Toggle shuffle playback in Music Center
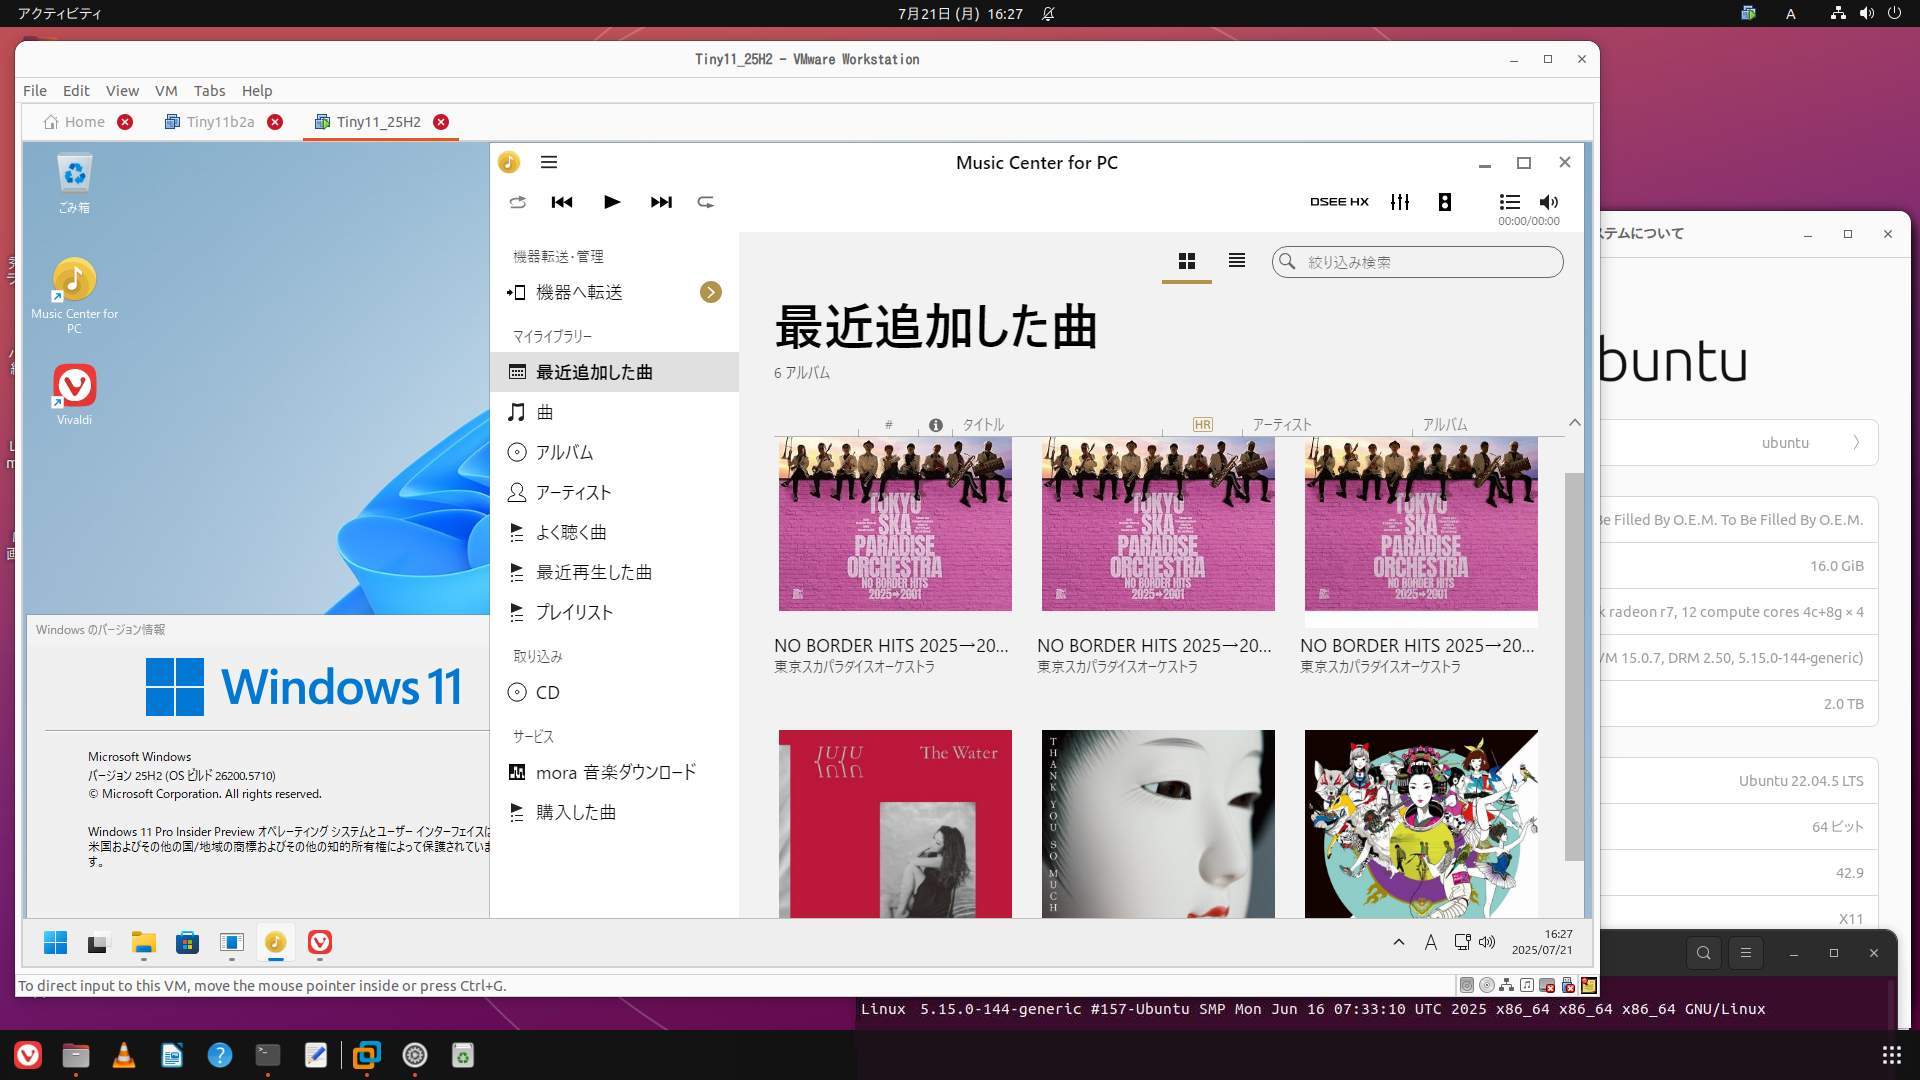 pyautogui.click(x=517, y=202)
